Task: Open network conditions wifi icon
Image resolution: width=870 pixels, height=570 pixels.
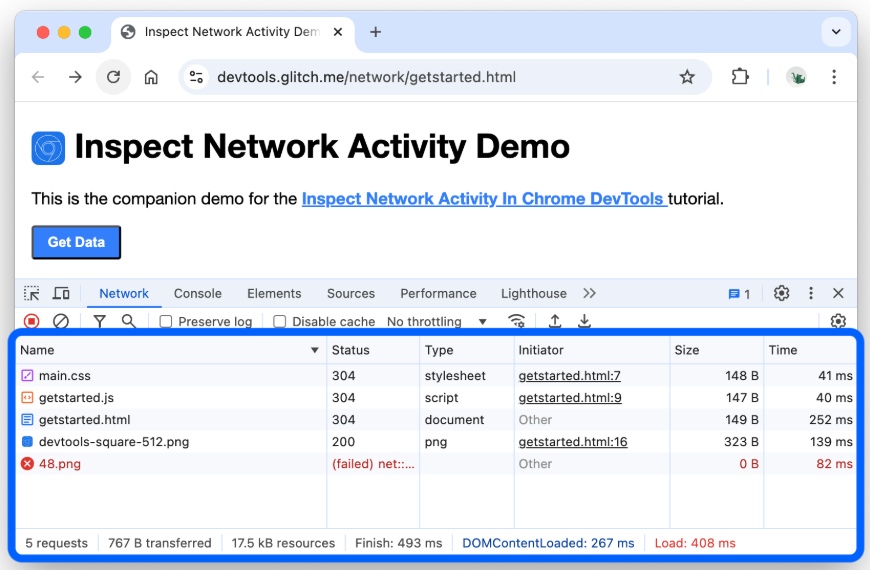Action: point(517,321)
